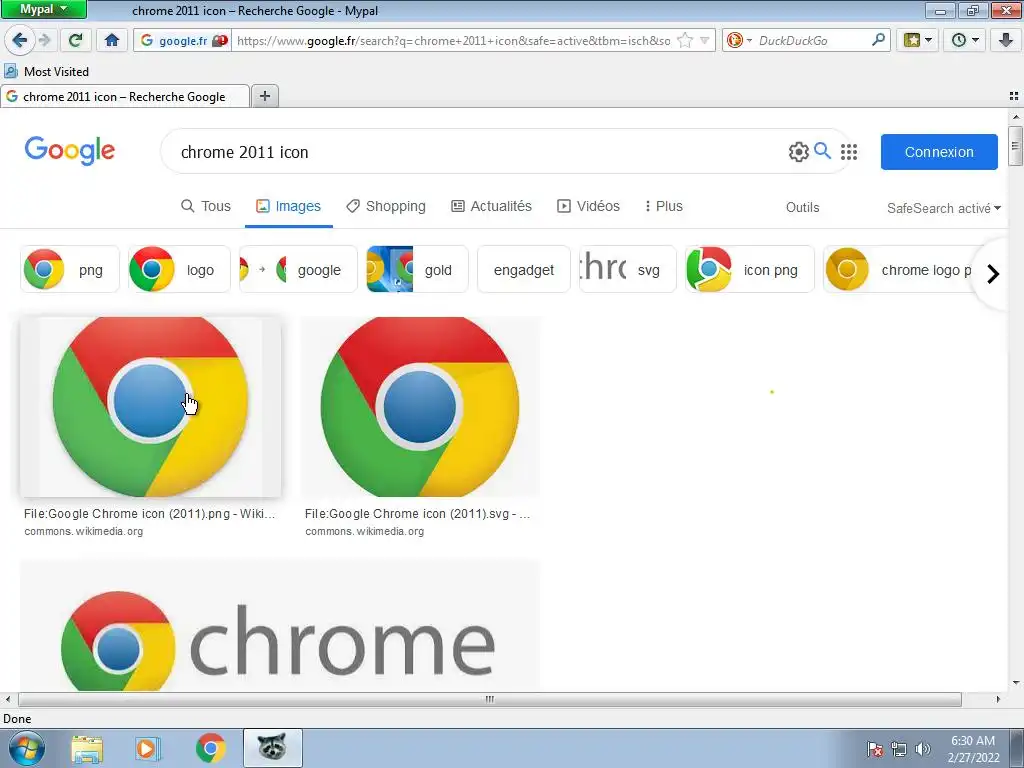1024x768 pixels.
Task: Open File:Google Chrome icon (2011).svg link
Action: tap(417, 514)
